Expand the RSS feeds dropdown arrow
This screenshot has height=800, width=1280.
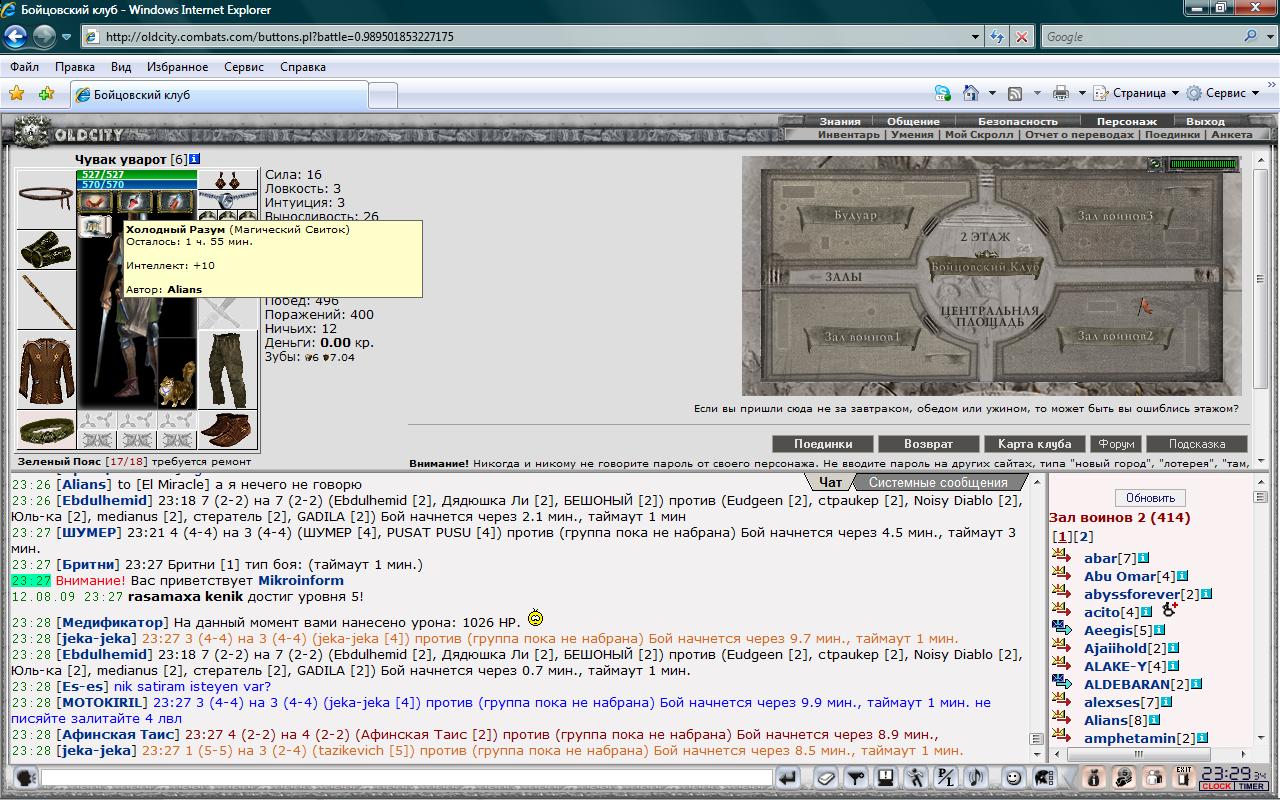tap(1036, 93)
